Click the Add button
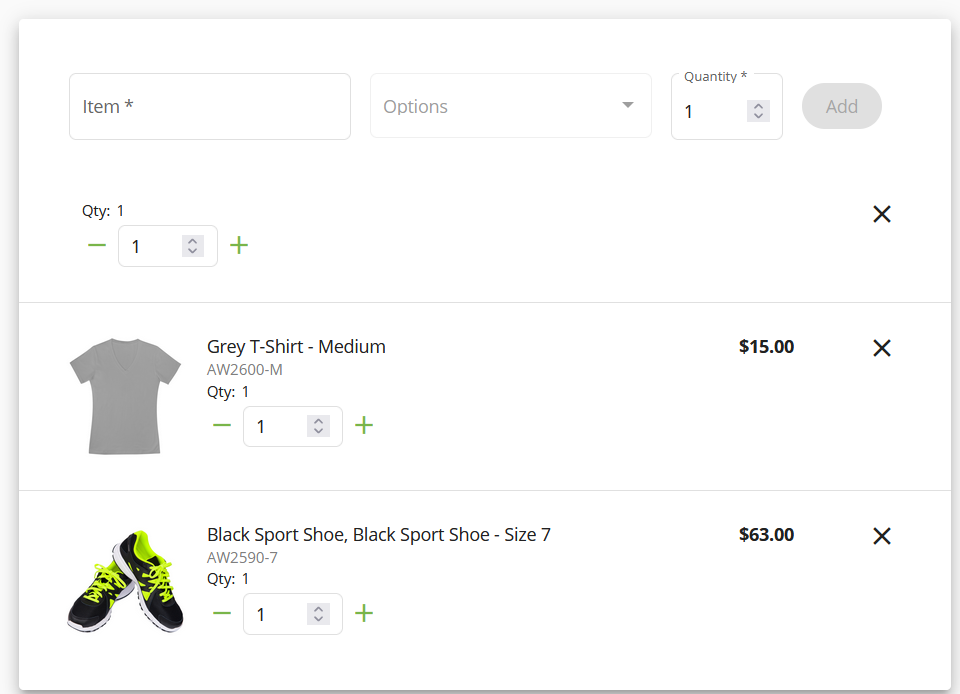Screen dimensions: 960x694 pos(841,106)
